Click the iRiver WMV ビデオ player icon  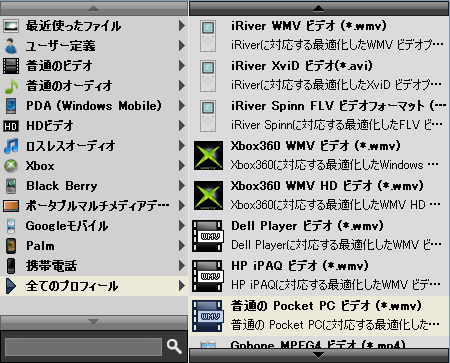(208, 36)
